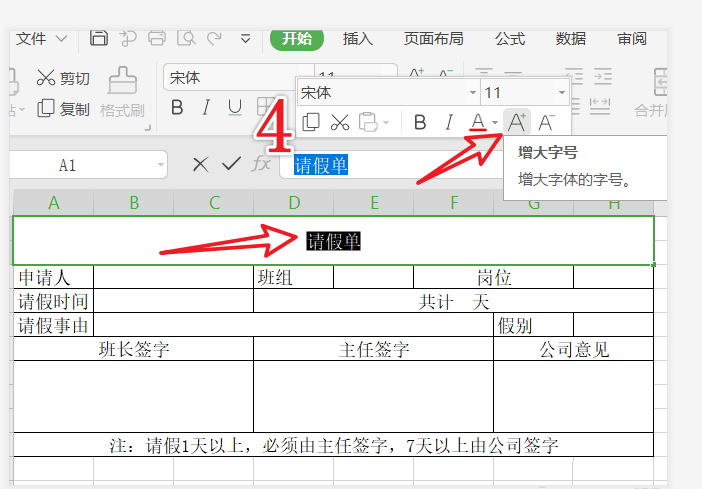The image size is (702, 489).
Task: Open the font color dropdown arrow
Action: pos(495,122)
